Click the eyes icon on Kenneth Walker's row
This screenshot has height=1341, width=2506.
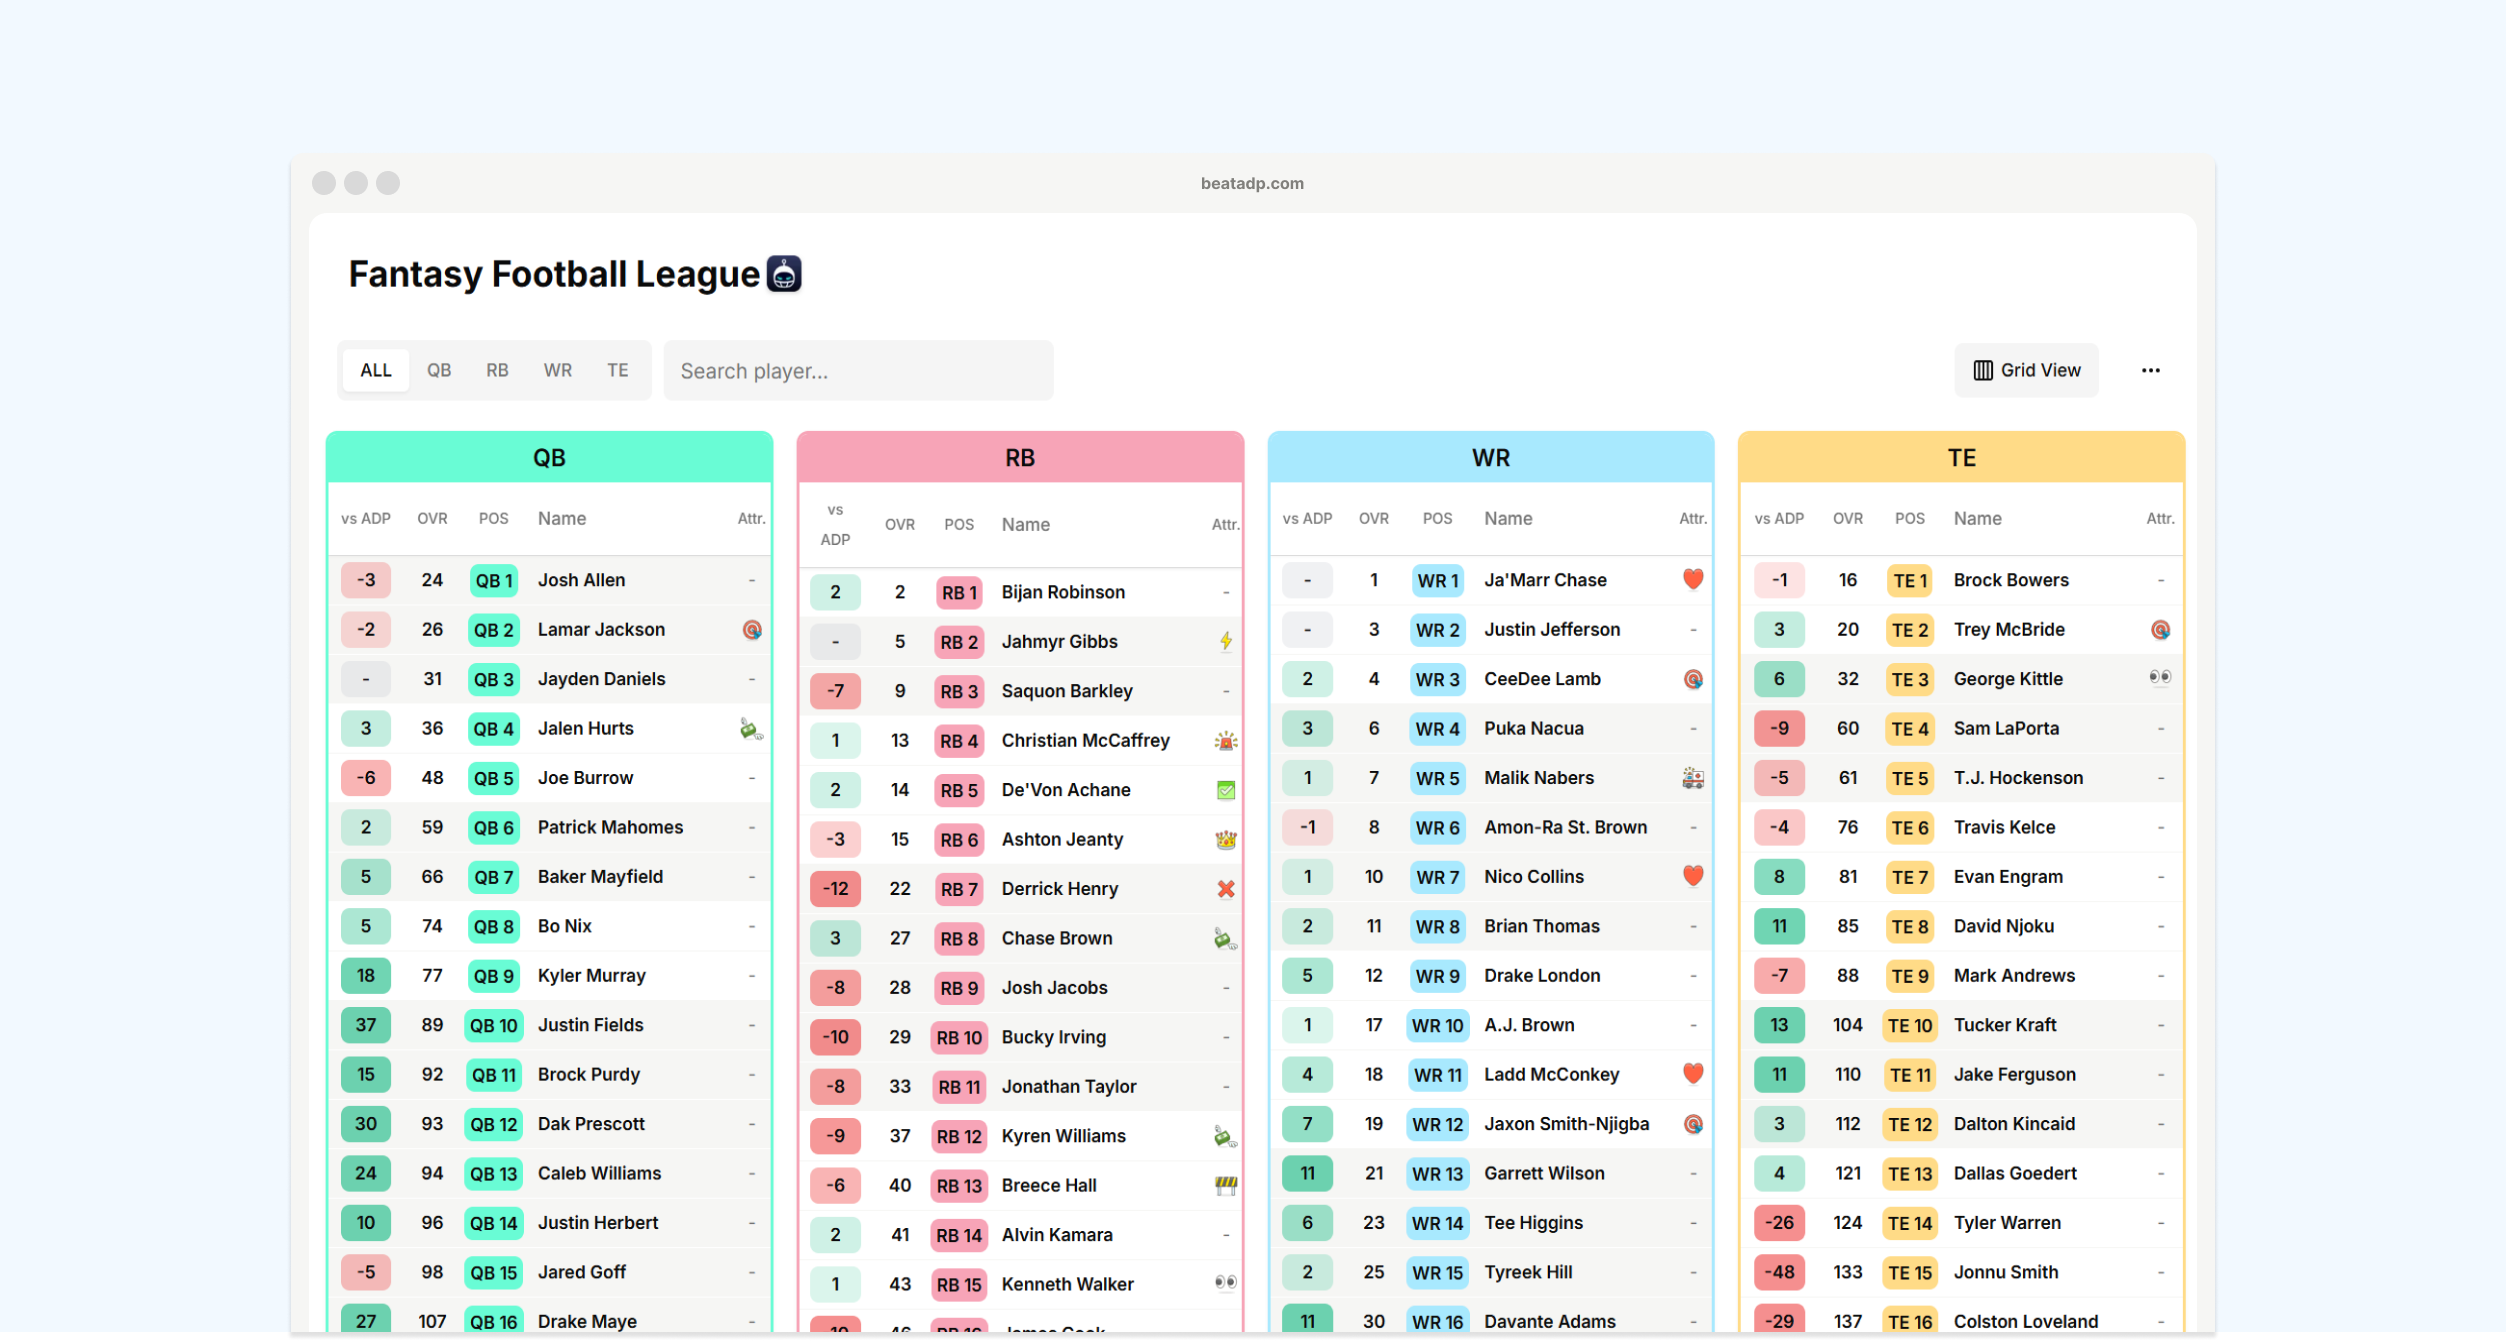click(x=1225, y=1283)
